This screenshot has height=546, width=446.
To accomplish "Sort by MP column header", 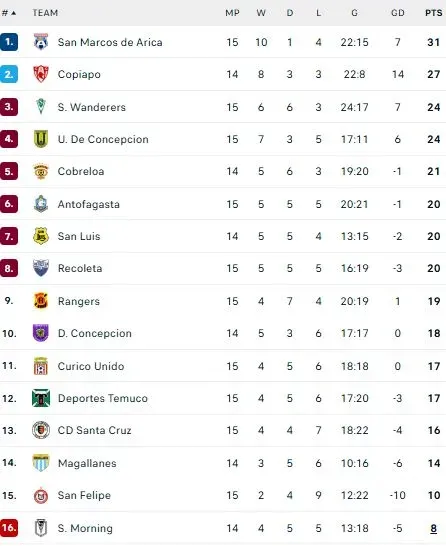I will tap(232, 13).
